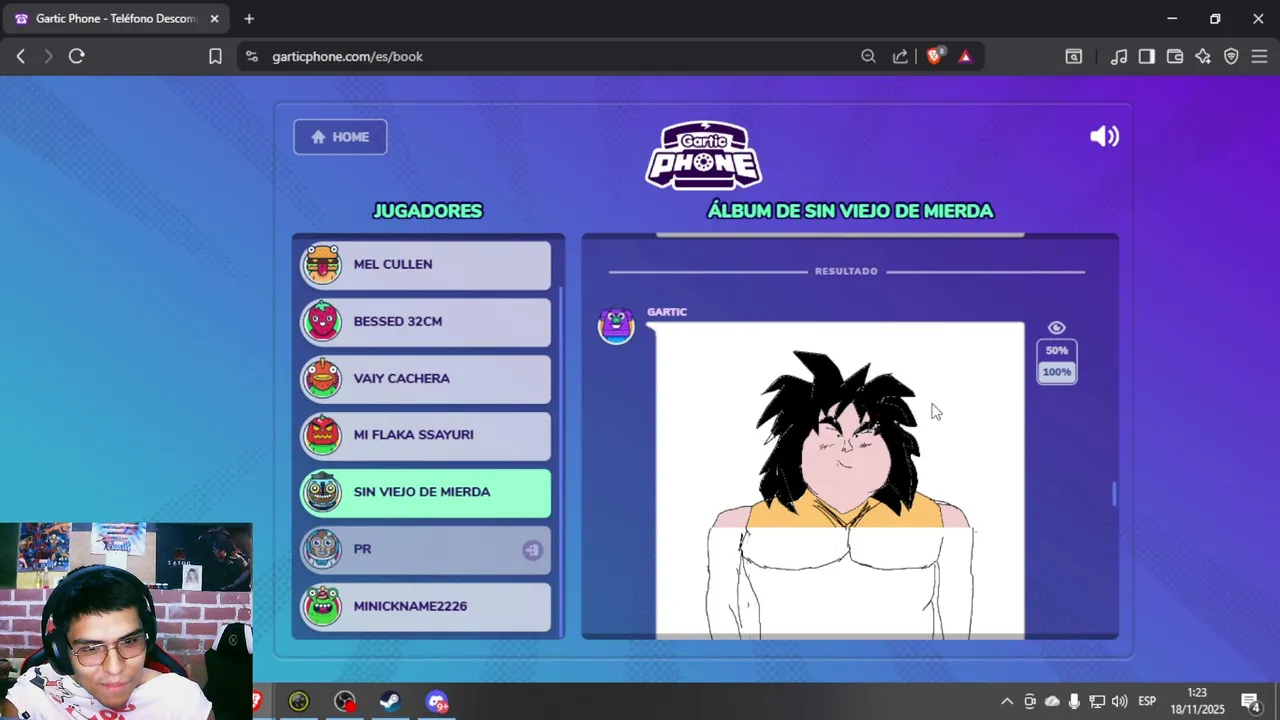Open the taskbar clock showing 1:23
This screenshot has width=1280, height=720.
pos(1197,701)
